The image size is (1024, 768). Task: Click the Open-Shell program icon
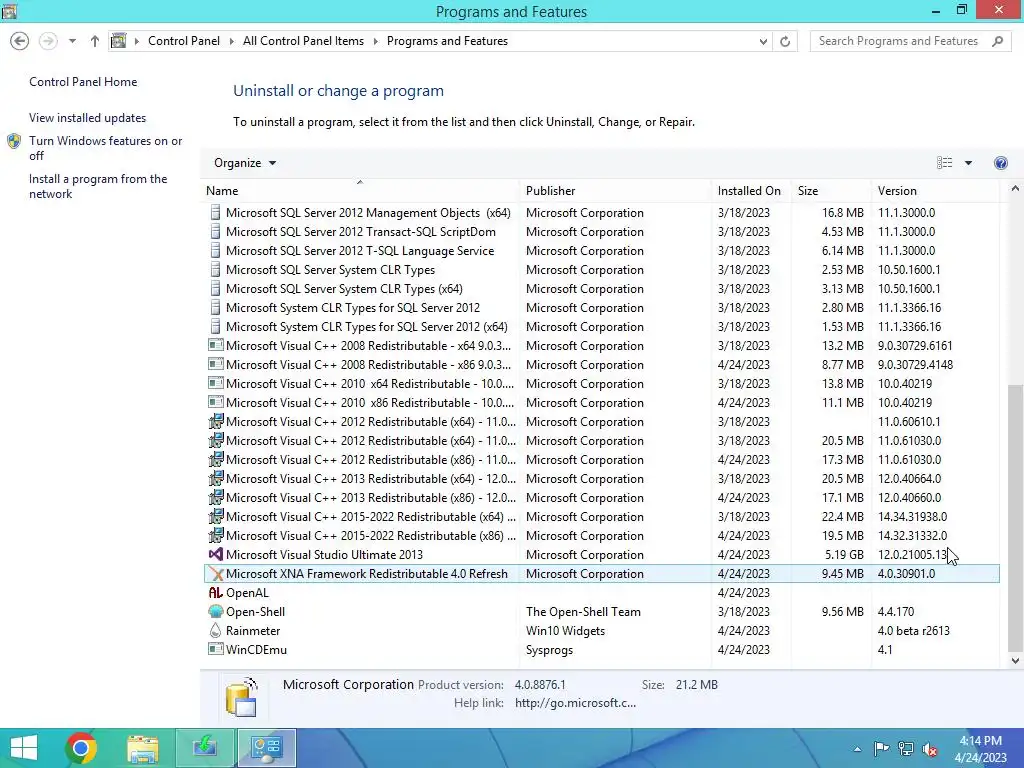coord(216,611)
